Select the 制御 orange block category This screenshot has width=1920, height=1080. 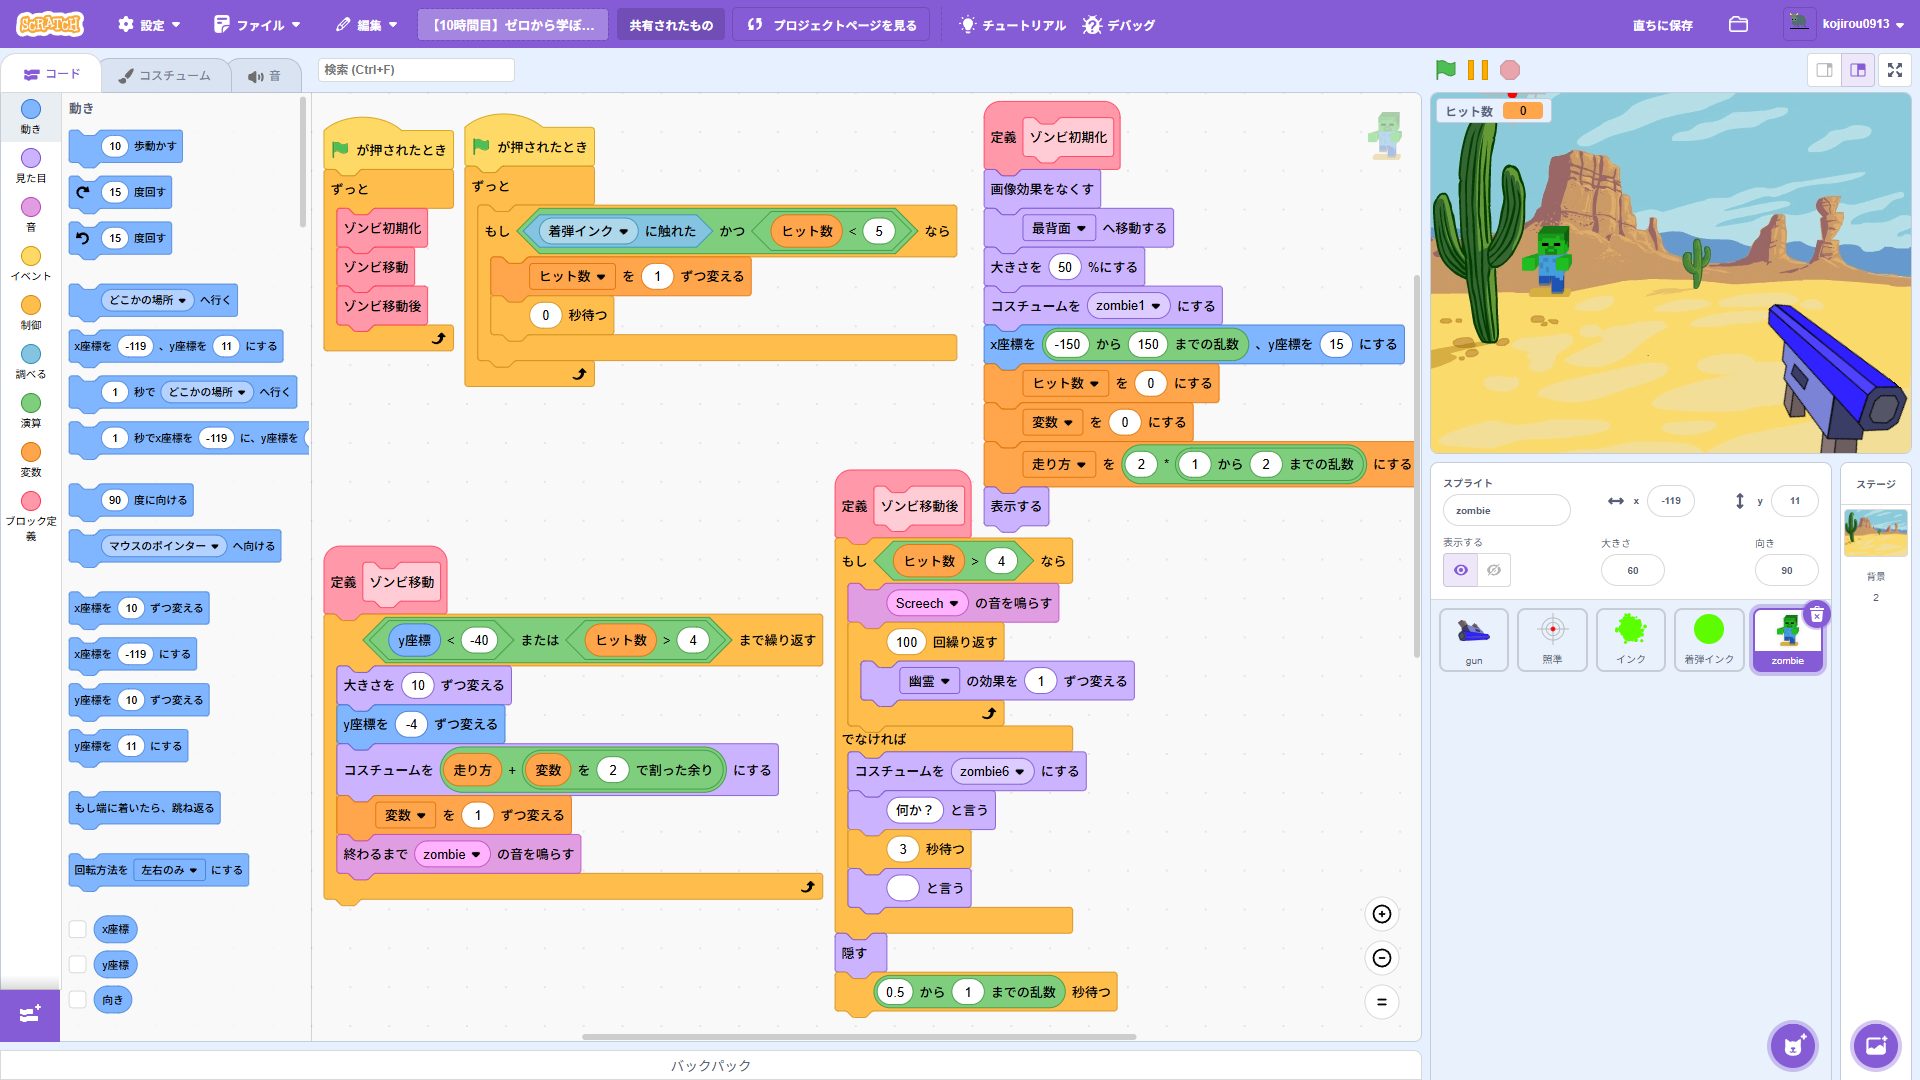click(31, 311)
